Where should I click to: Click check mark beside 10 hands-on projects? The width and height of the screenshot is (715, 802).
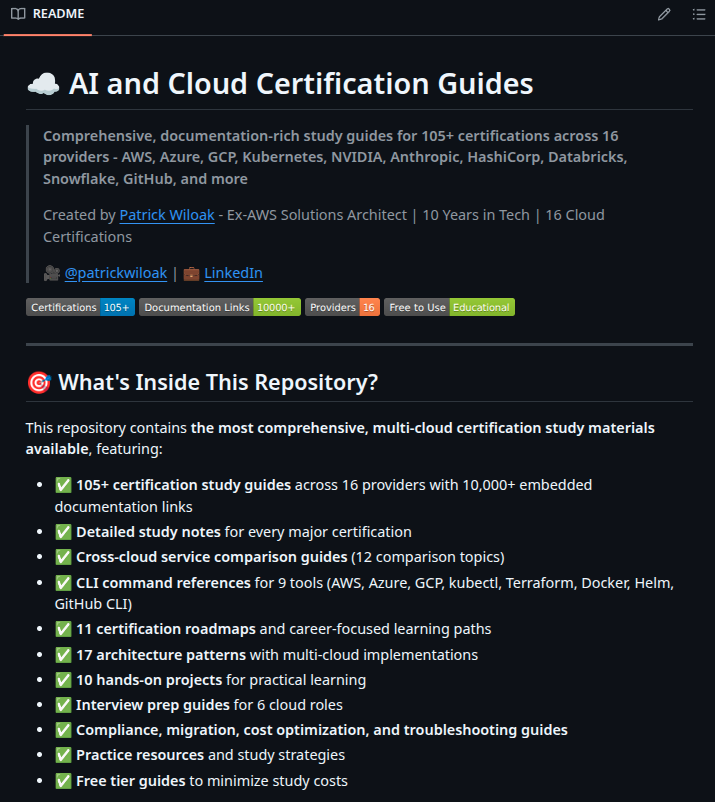(63, 680)
